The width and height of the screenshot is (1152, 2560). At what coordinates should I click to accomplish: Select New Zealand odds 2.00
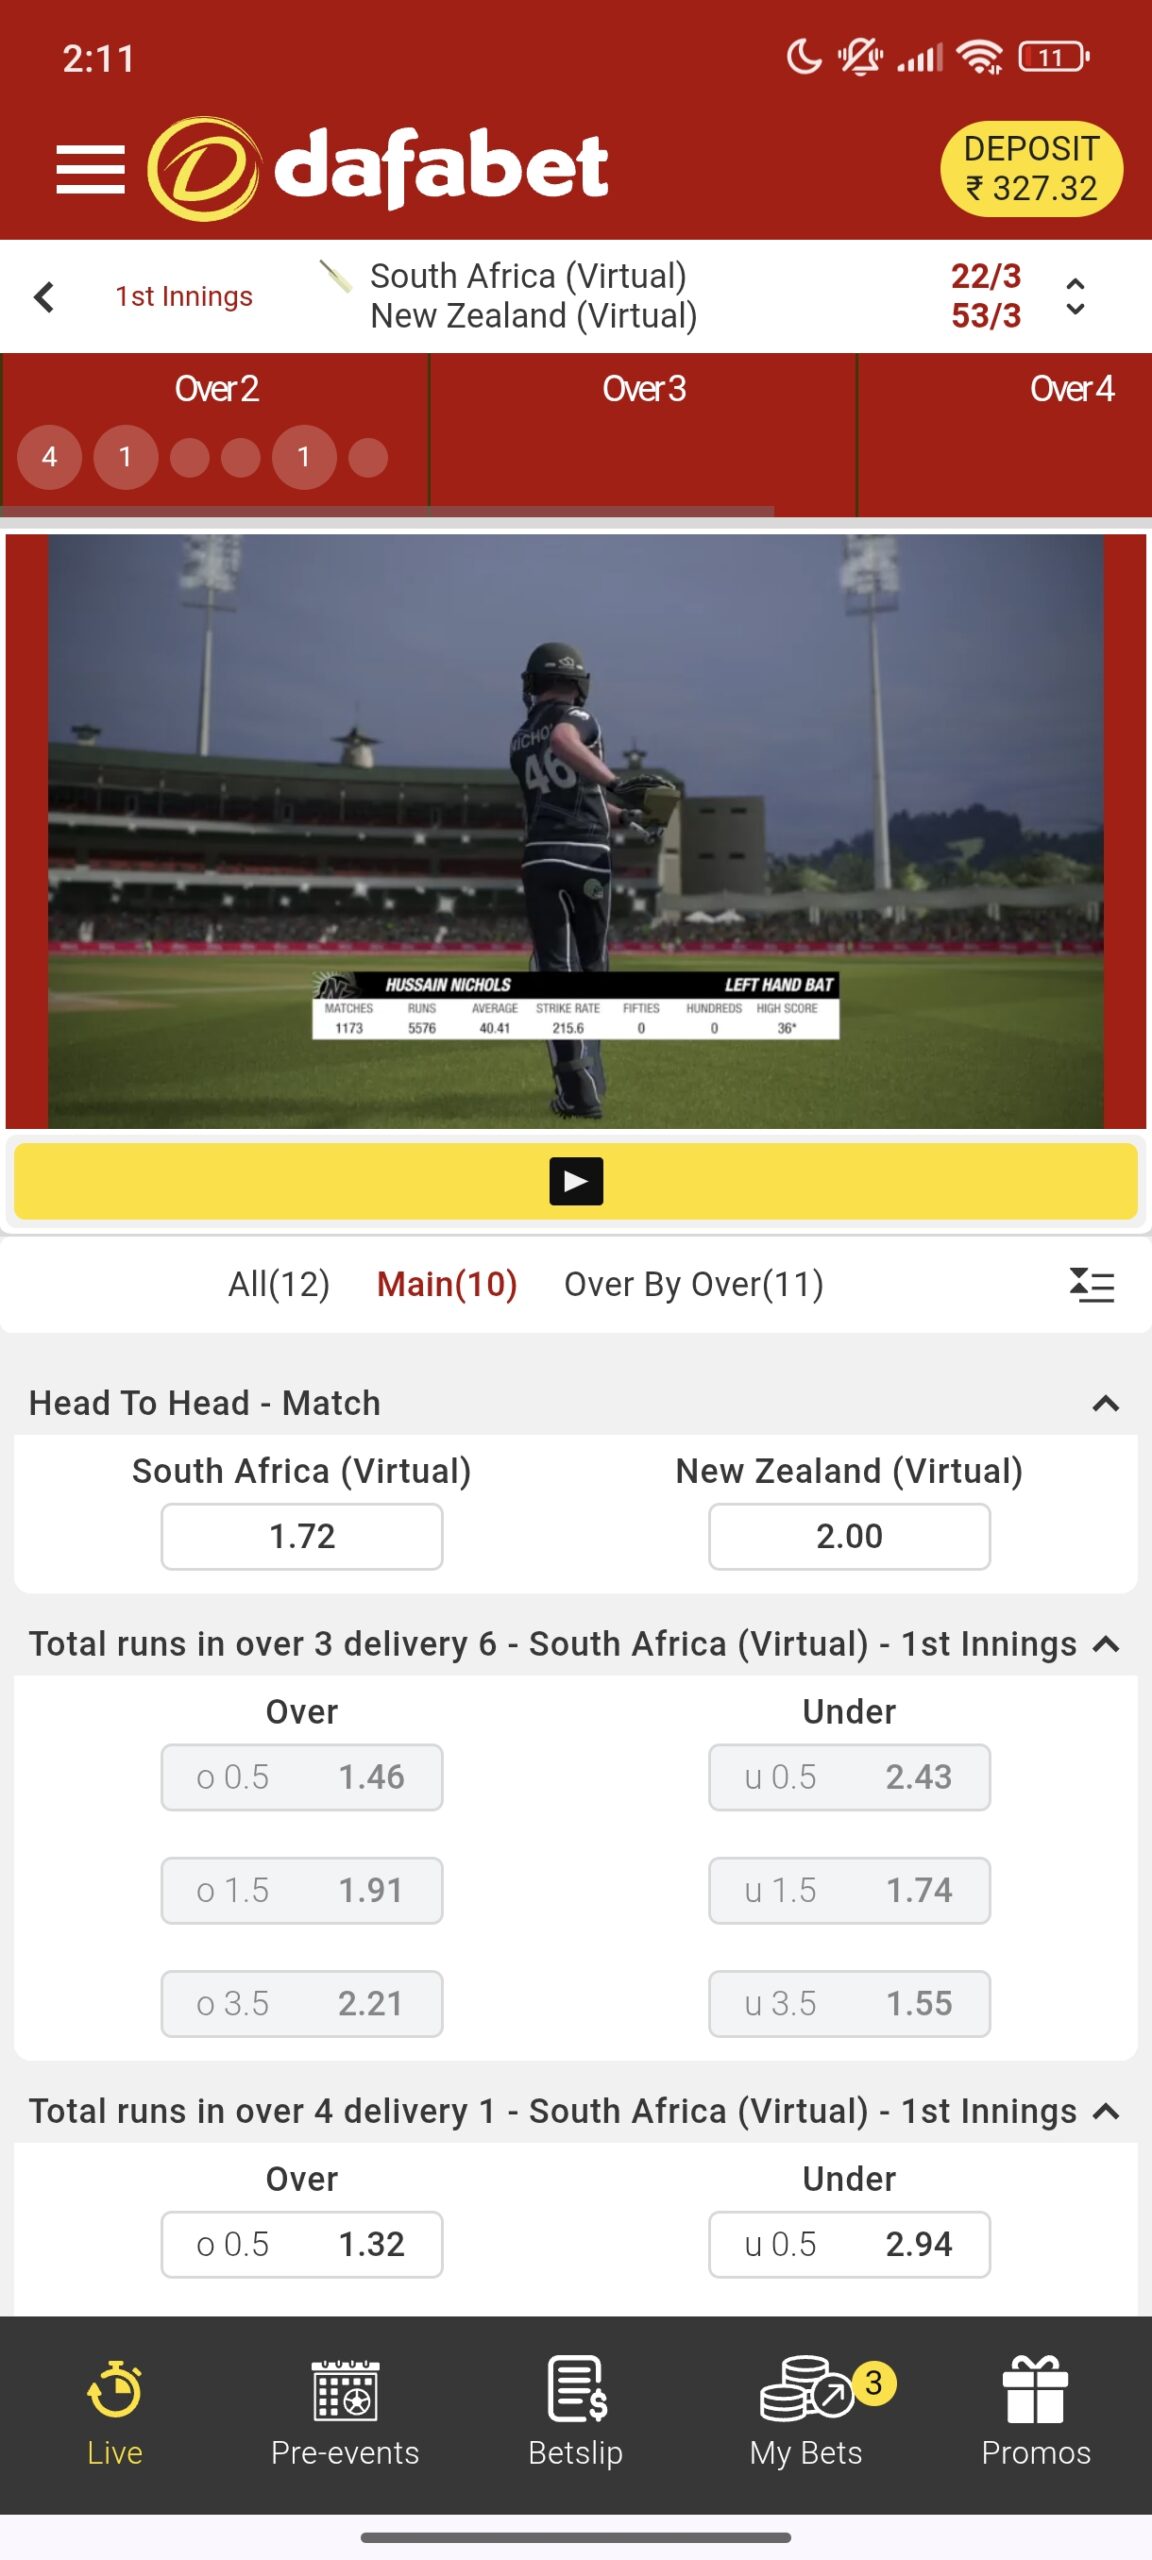point(850,1537)
